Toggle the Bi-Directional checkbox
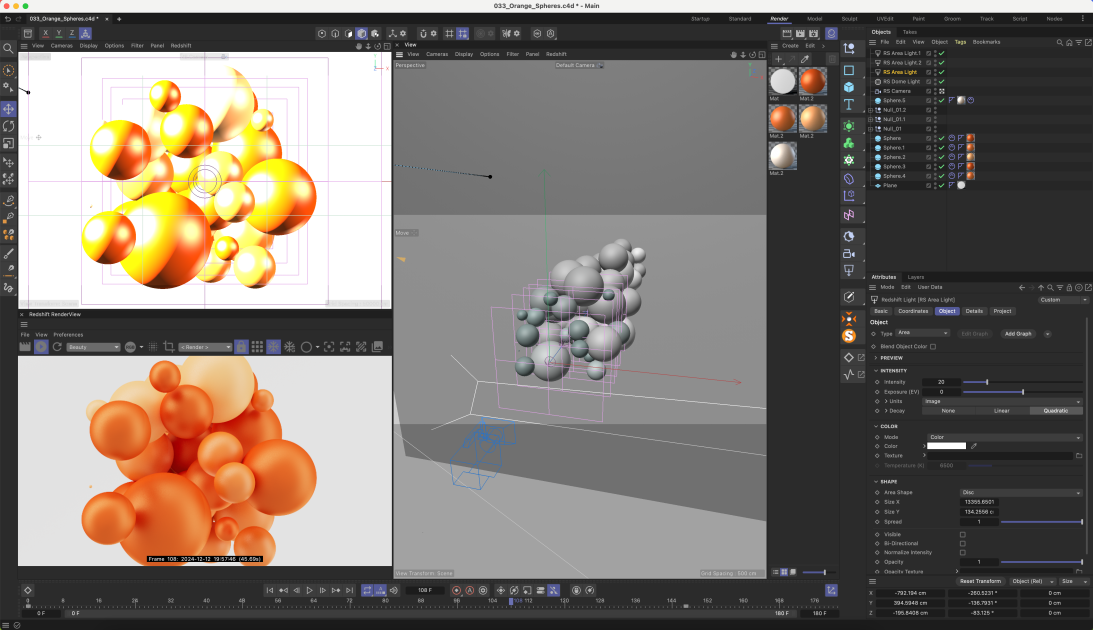The image size is (1093, 630). point(963,544)
